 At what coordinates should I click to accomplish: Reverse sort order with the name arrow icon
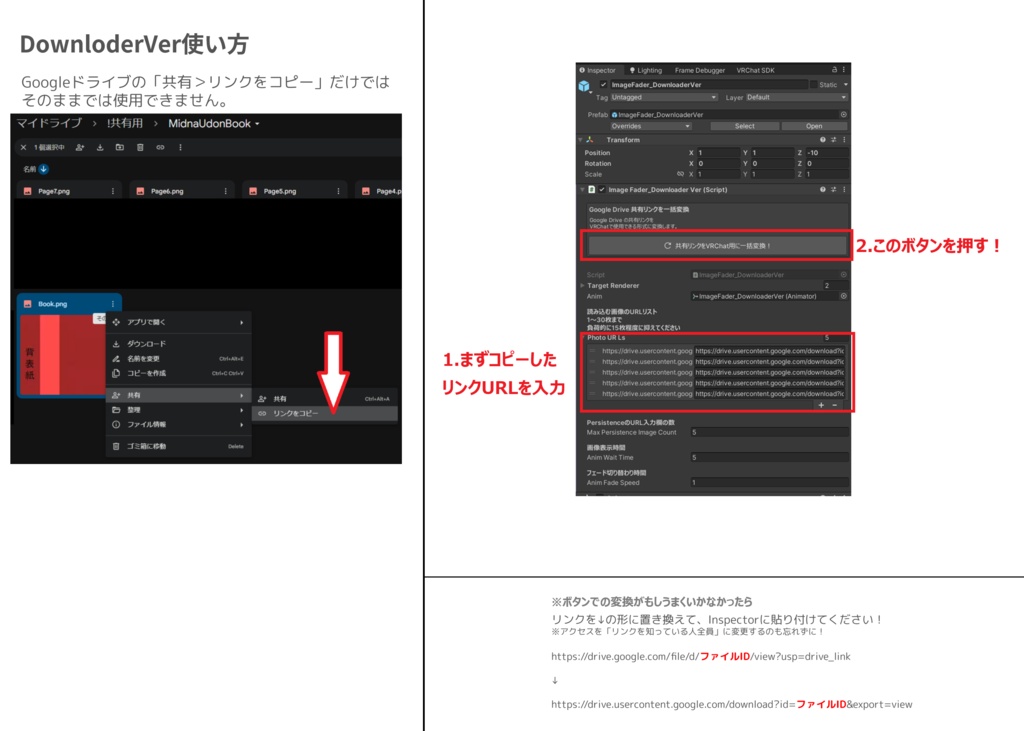click(44, 169)
